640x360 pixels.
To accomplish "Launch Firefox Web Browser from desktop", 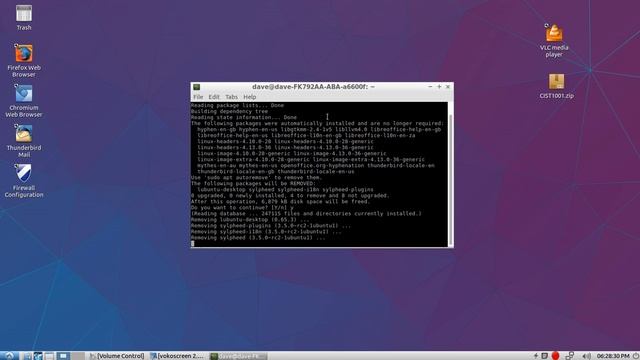I will [x=24, y=60].
